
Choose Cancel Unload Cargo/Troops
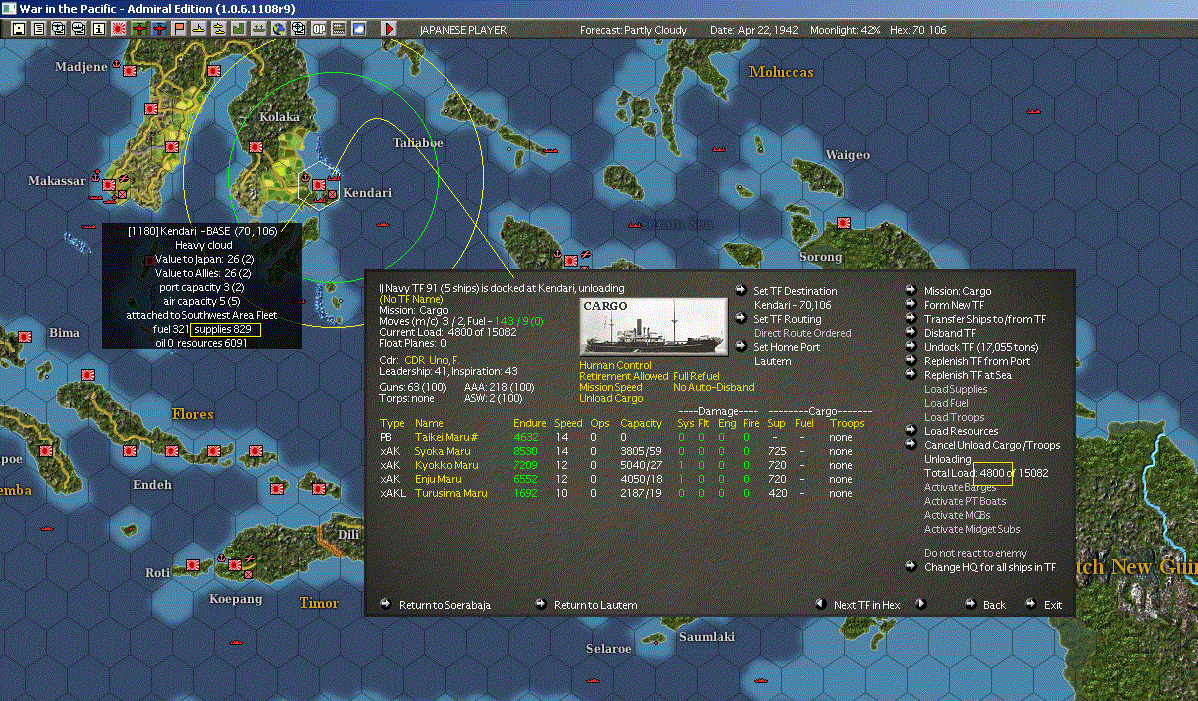click(x=992, y=445)
